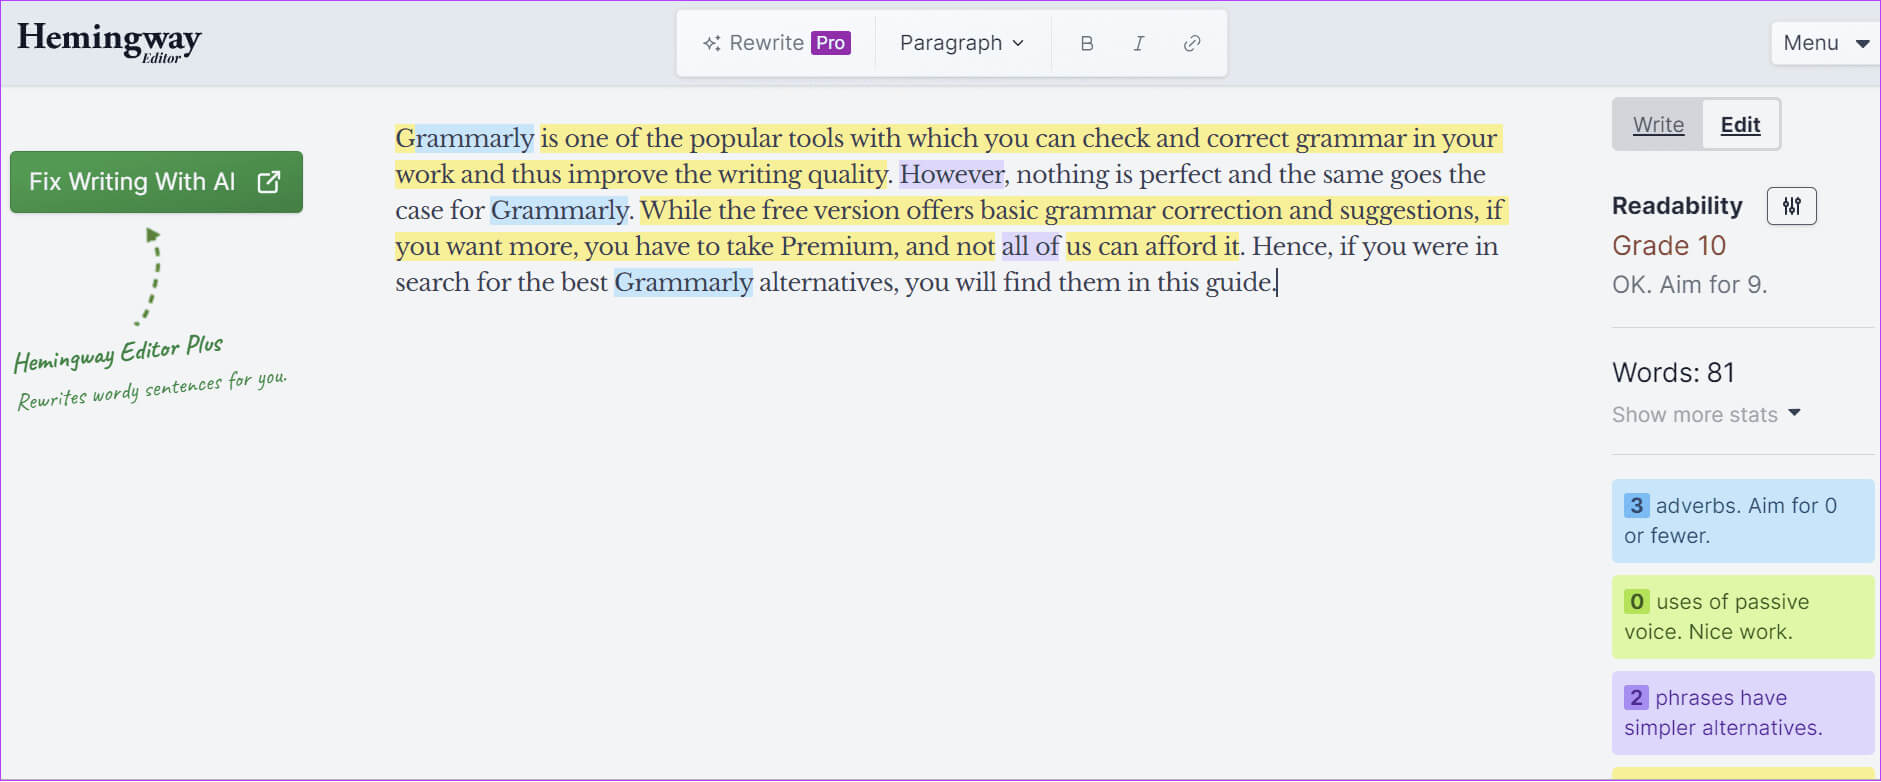Toggle italic formatting

pos(1139,43)
